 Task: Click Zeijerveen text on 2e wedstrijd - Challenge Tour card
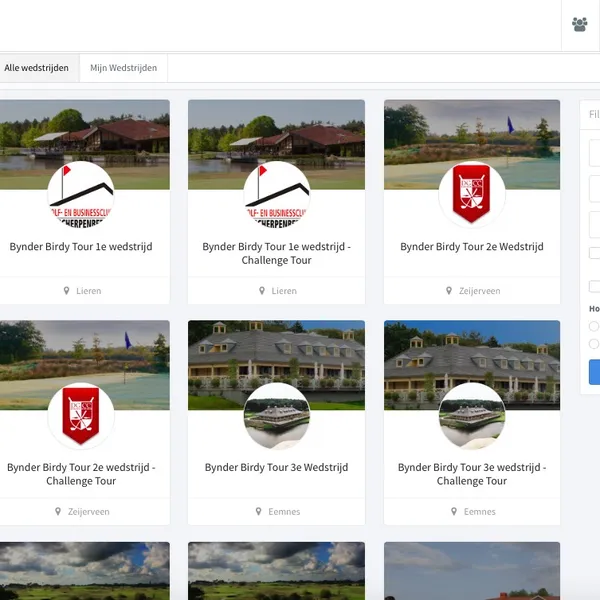(88, 512)
